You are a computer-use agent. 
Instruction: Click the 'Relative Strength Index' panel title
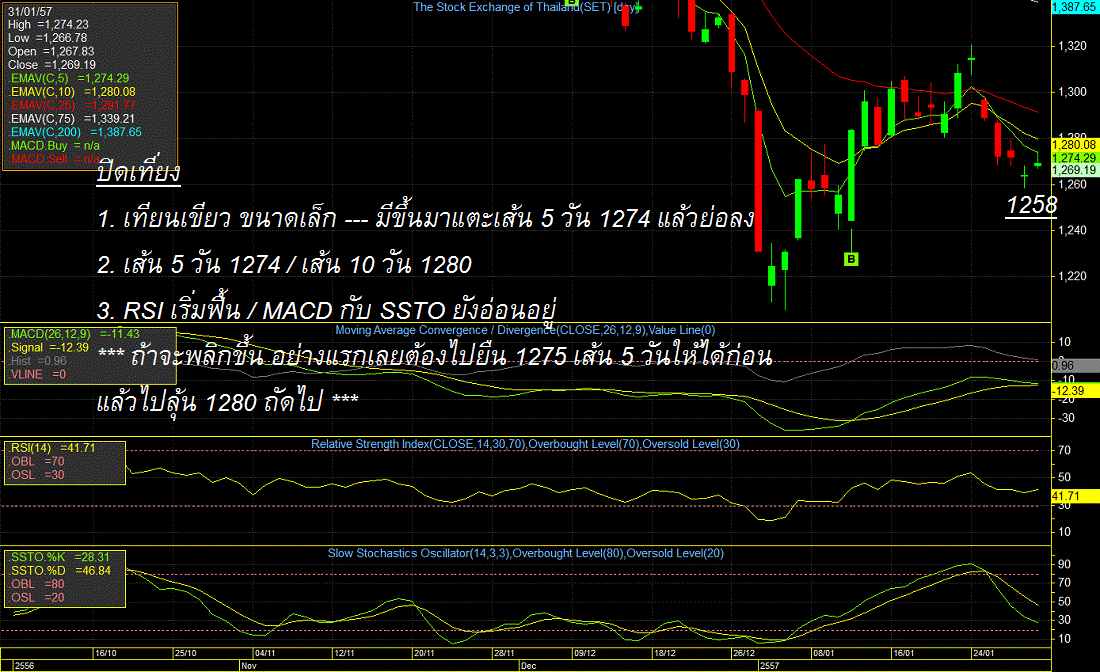coord(370,444)
